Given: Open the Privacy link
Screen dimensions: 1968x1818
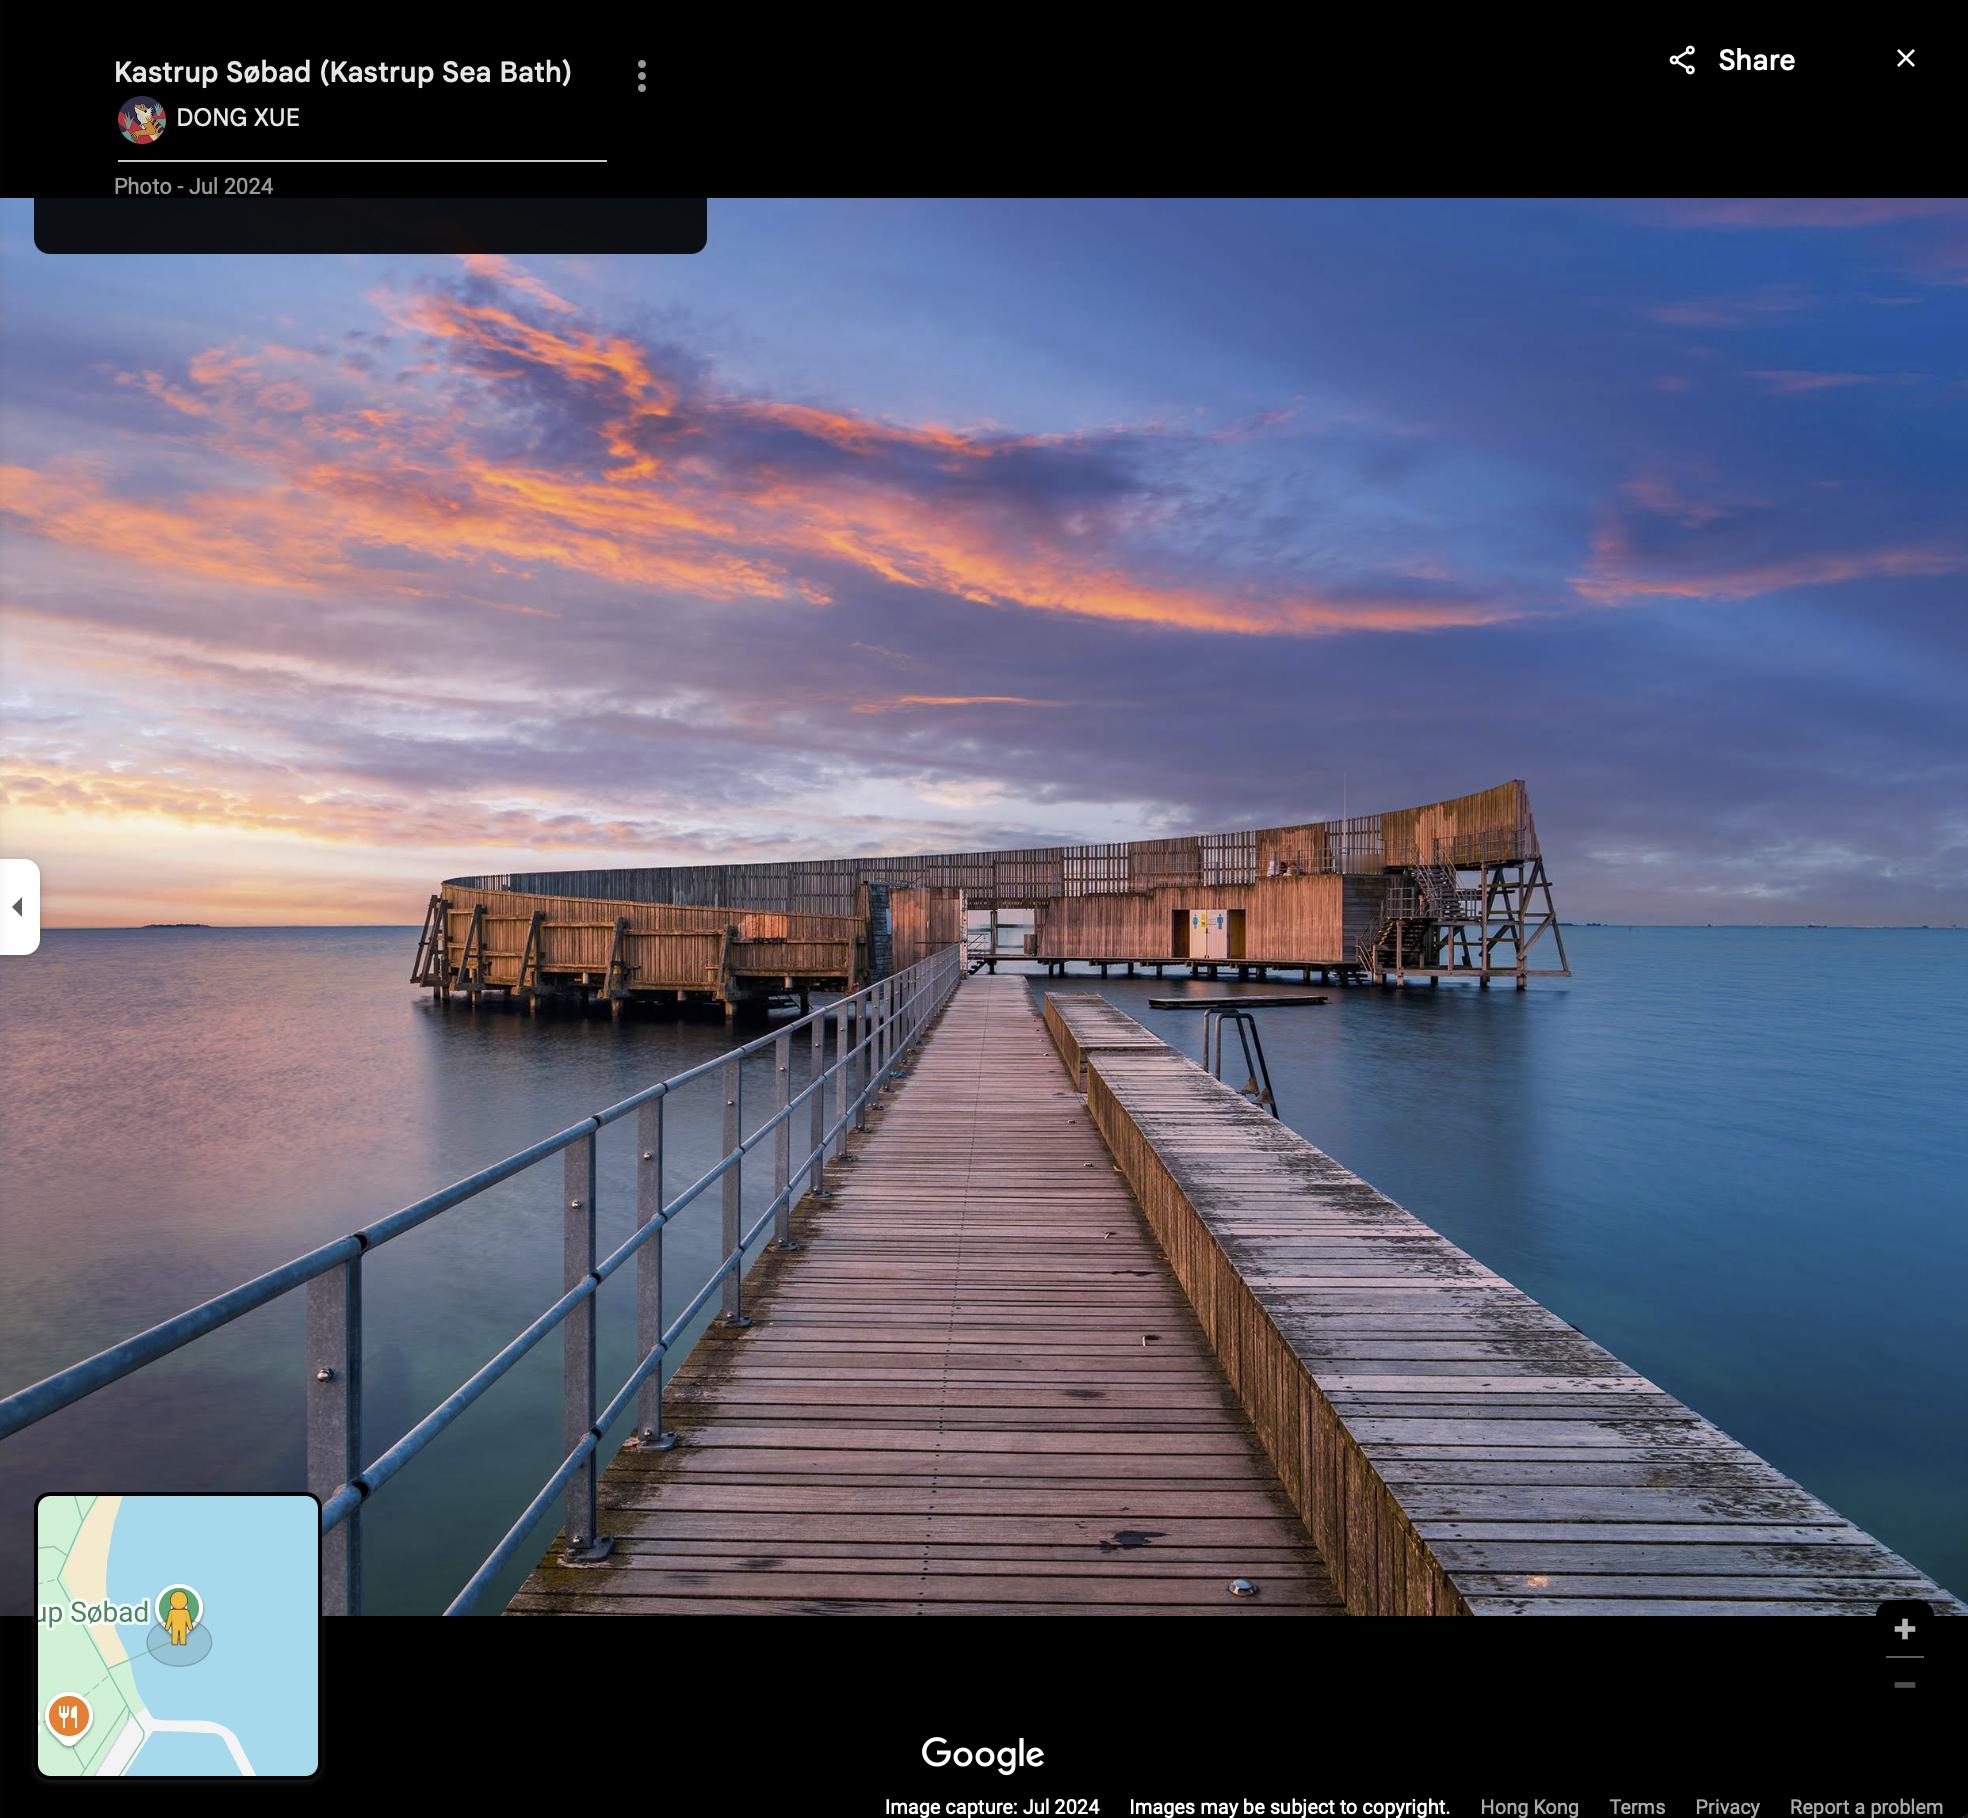Looking at the screenshot, I should (x=1727, y=1806).
